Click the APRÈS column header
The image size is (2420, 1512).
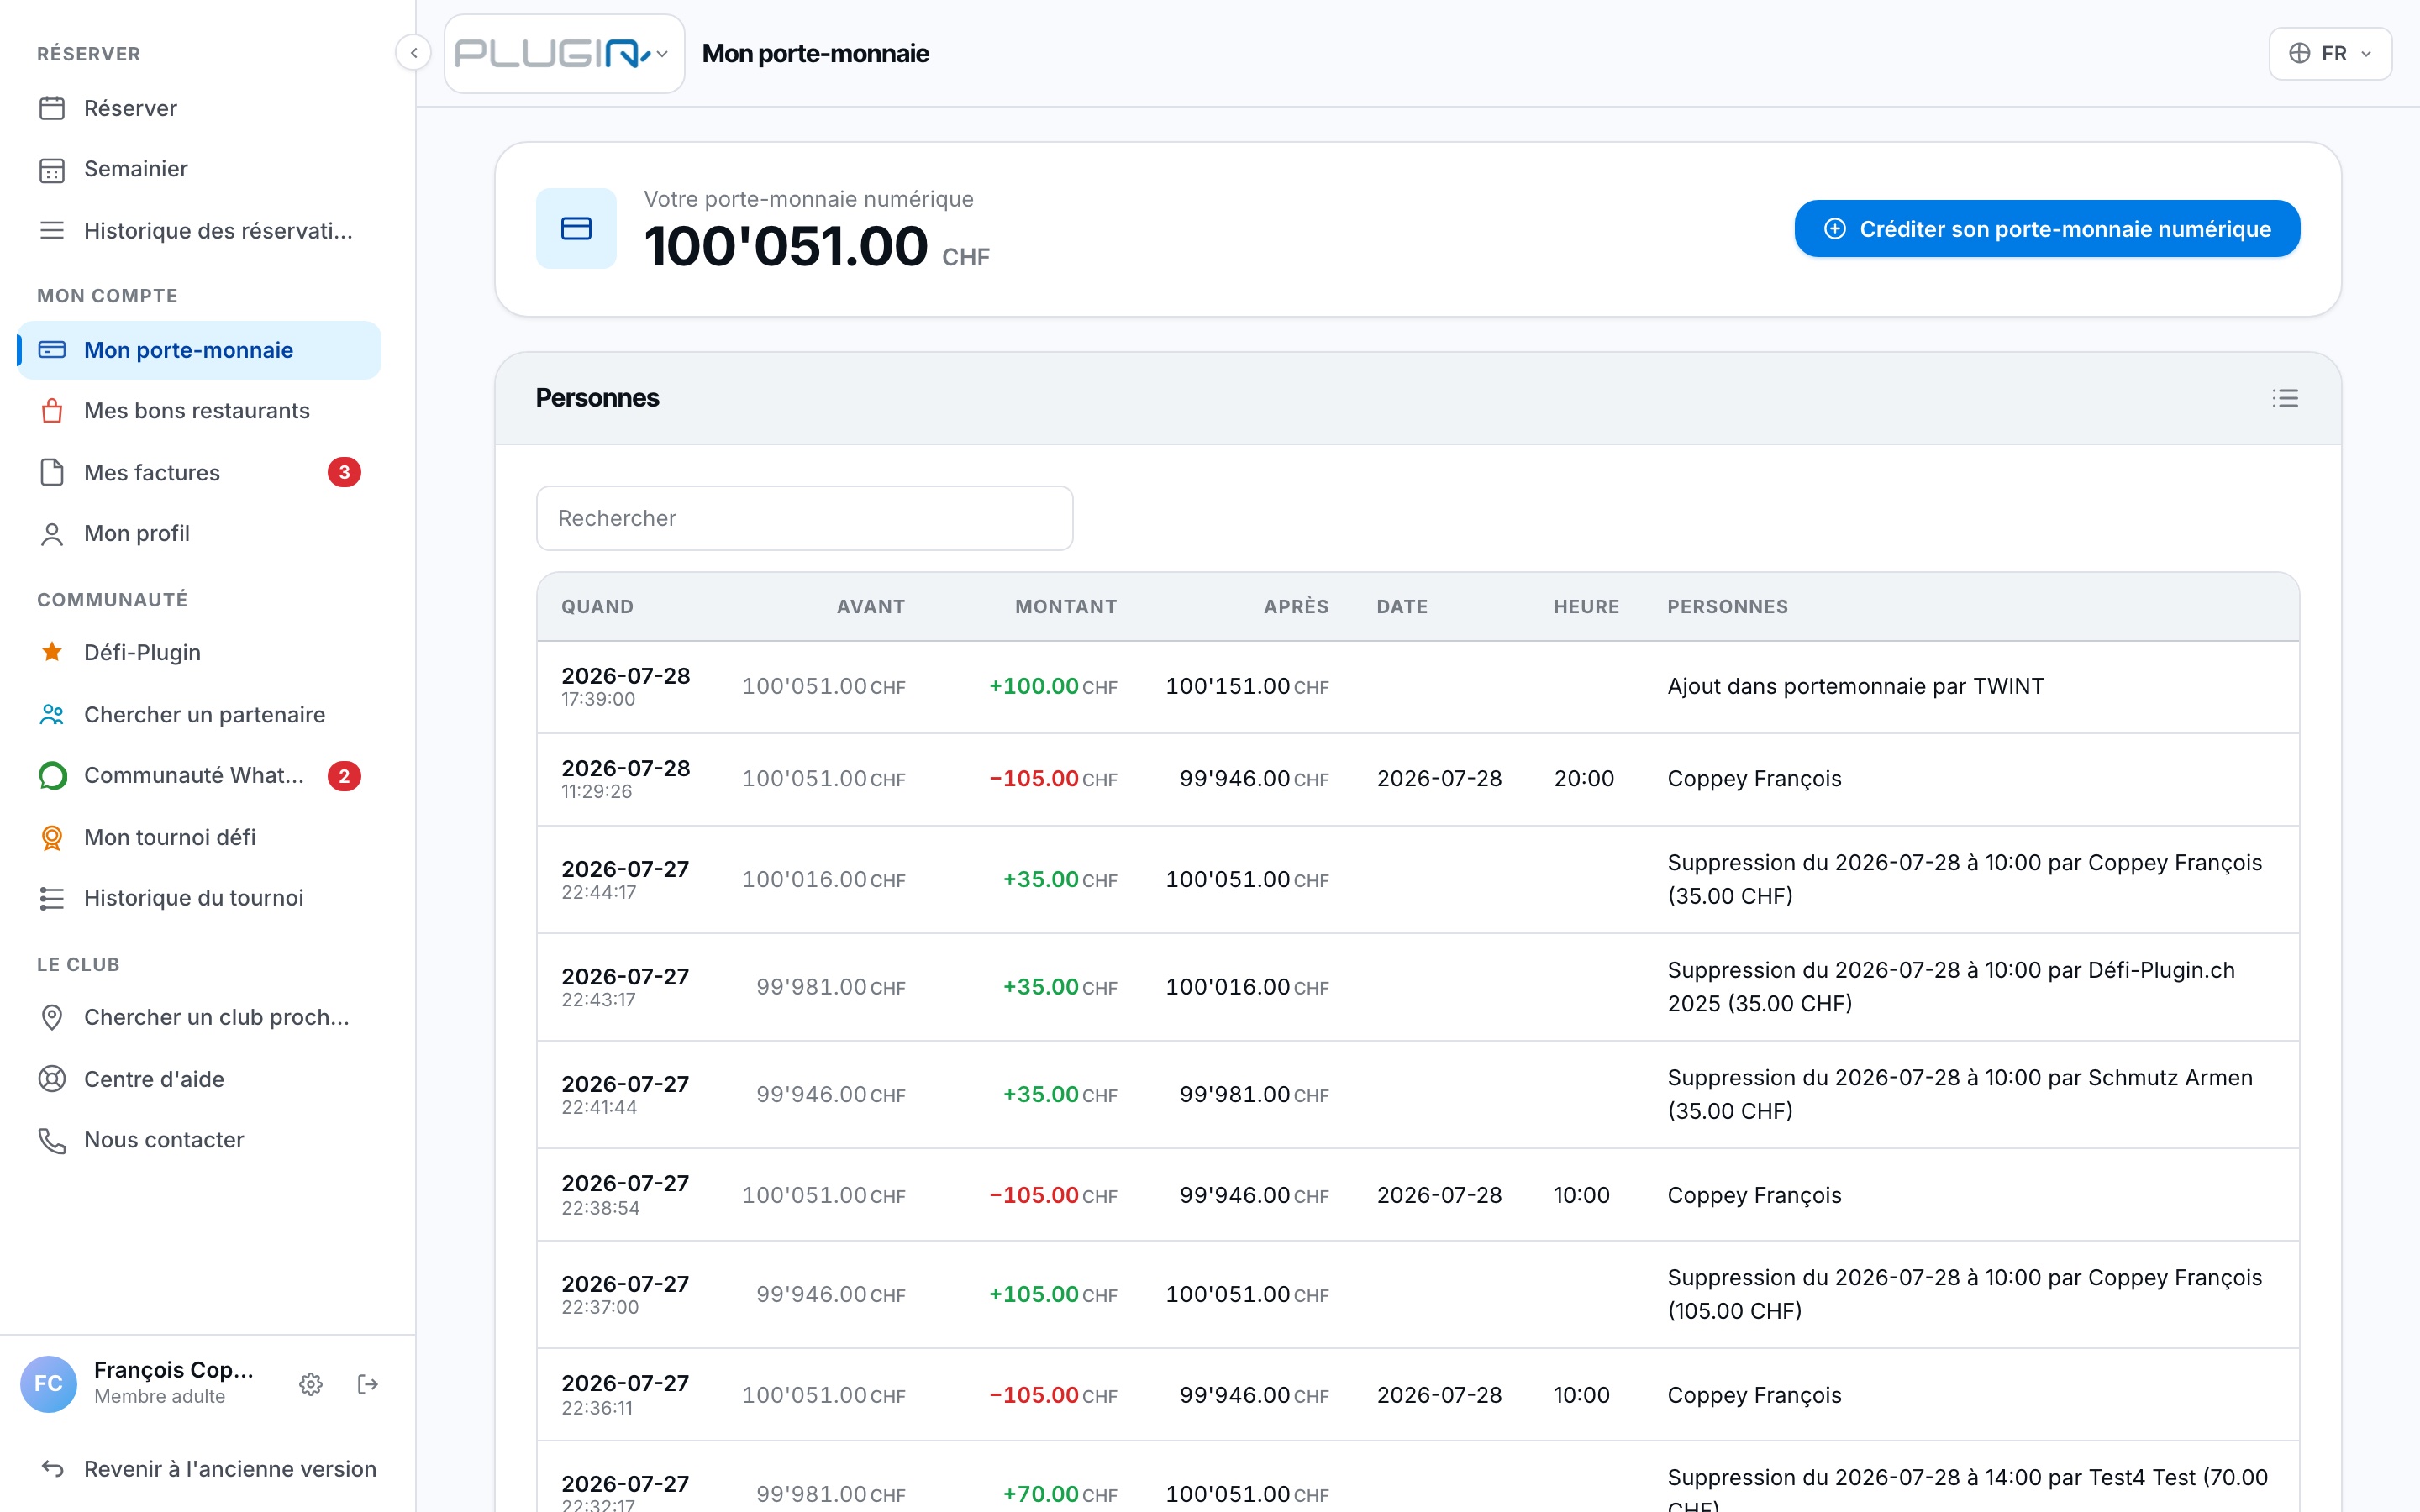(x=1296, y=607)
